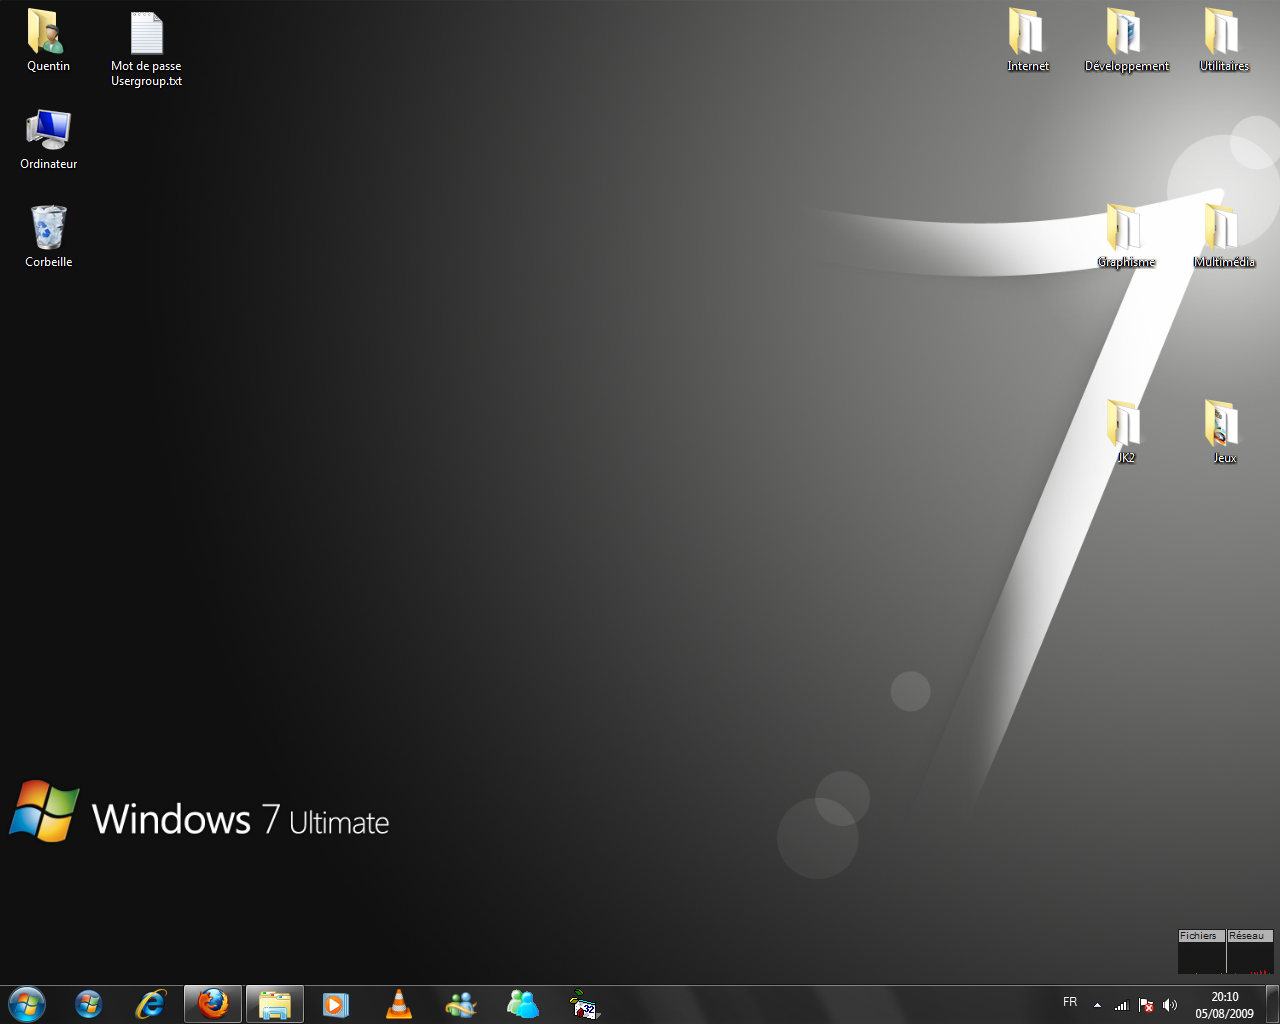1280x1024 pixels.
Task: Open the FR language selector
Action: point(1070,1002)
